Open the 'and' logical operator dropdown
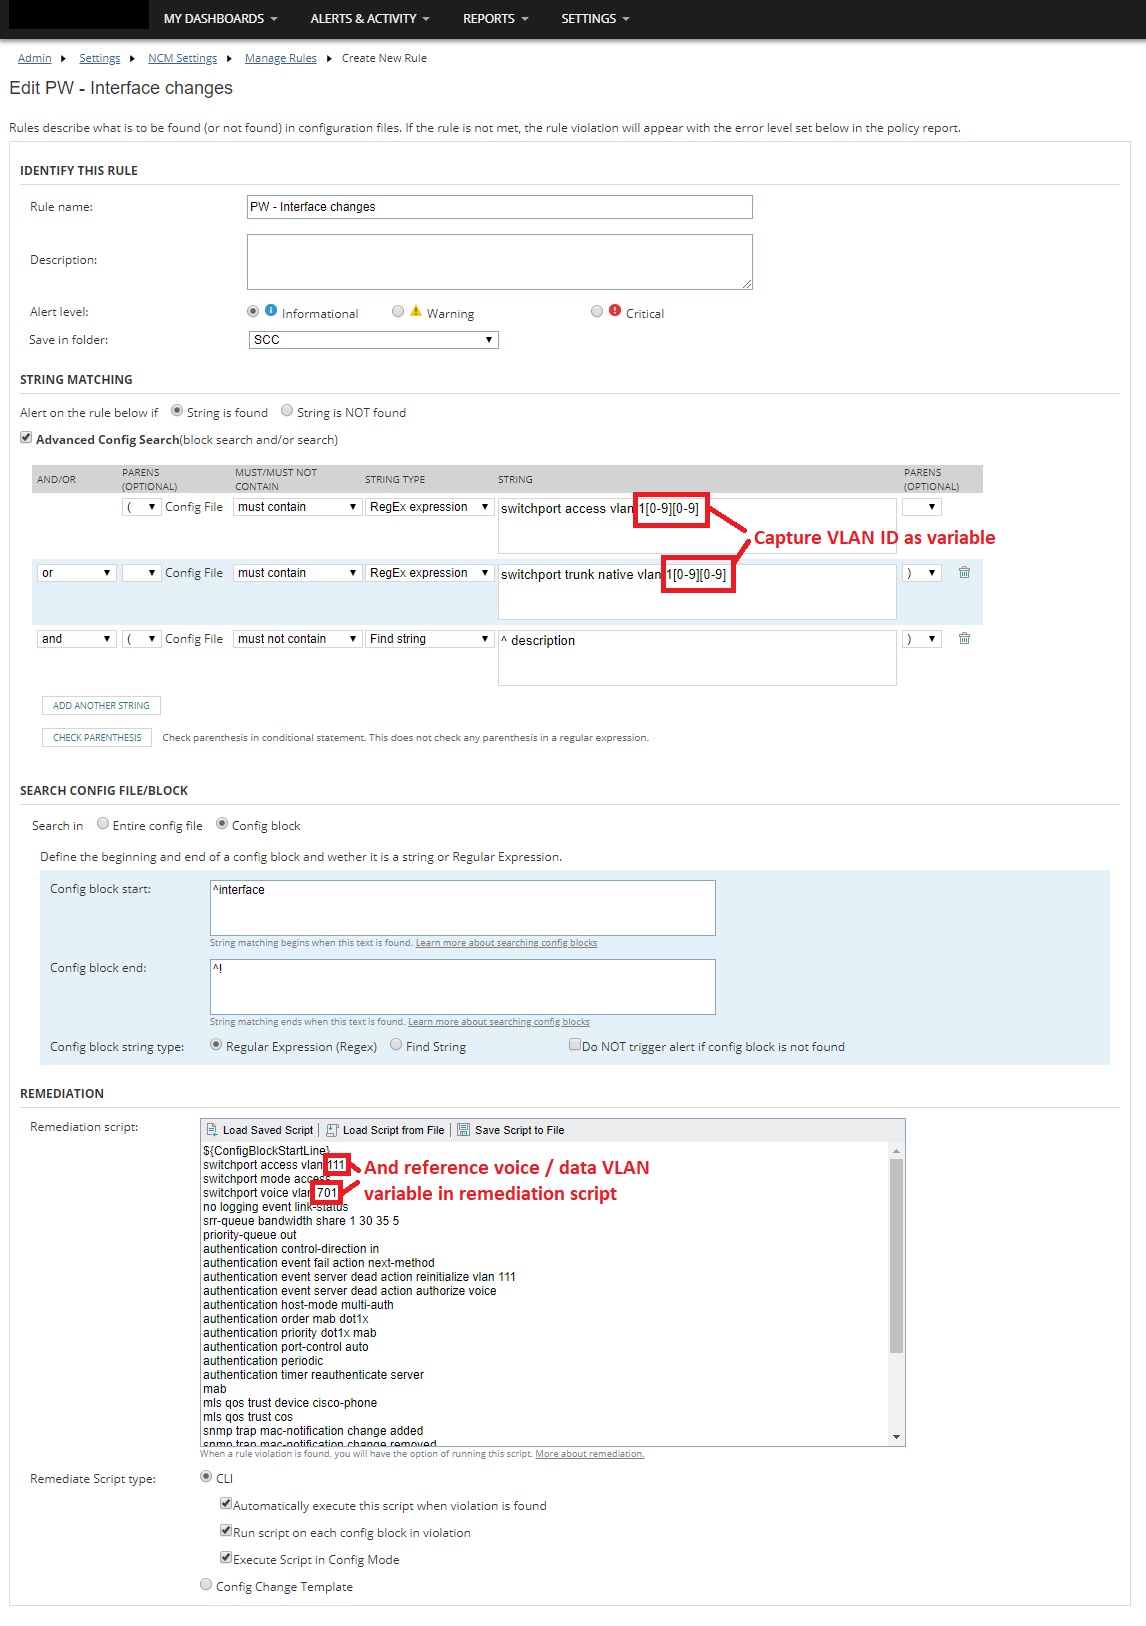The height and width of the screenshot is (1626, 1146). (x=77, y=639)
